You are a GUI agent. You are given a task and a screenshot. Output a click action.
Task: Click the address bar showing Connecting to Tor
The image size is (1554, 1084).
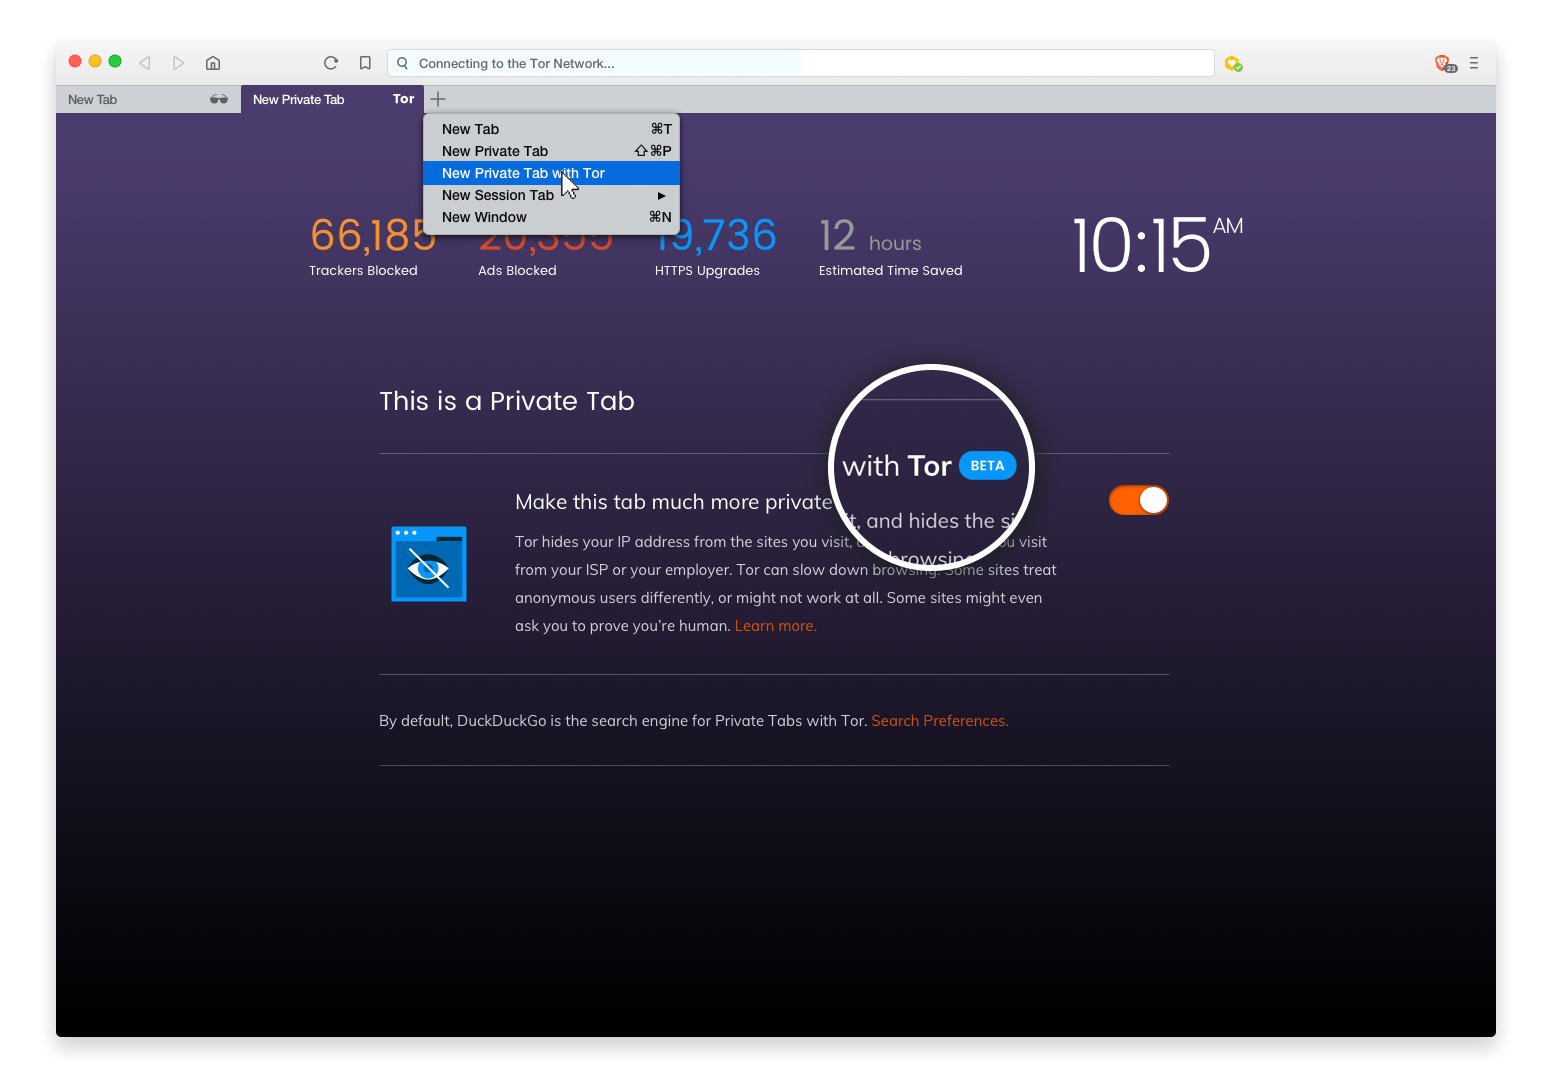pos(800,63)
